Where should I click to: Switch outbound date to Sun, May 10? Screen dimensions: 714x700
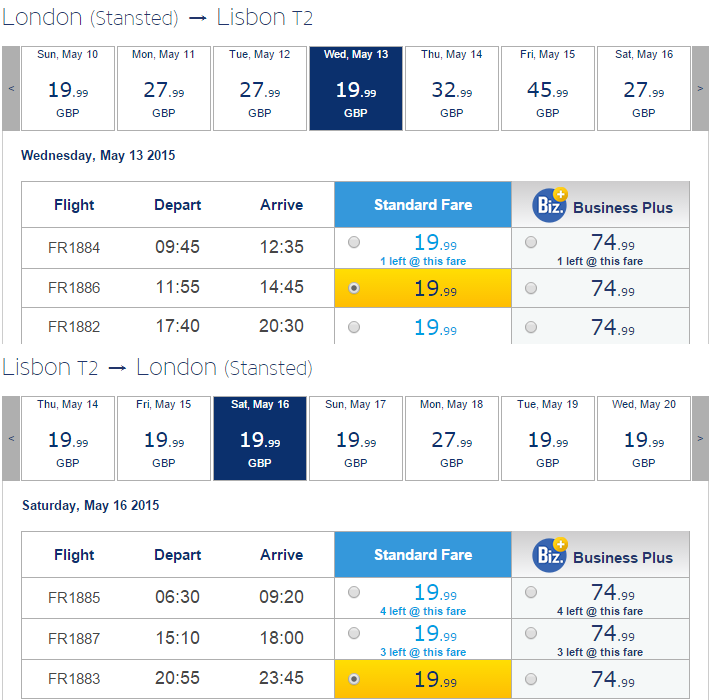pos(68,88)
